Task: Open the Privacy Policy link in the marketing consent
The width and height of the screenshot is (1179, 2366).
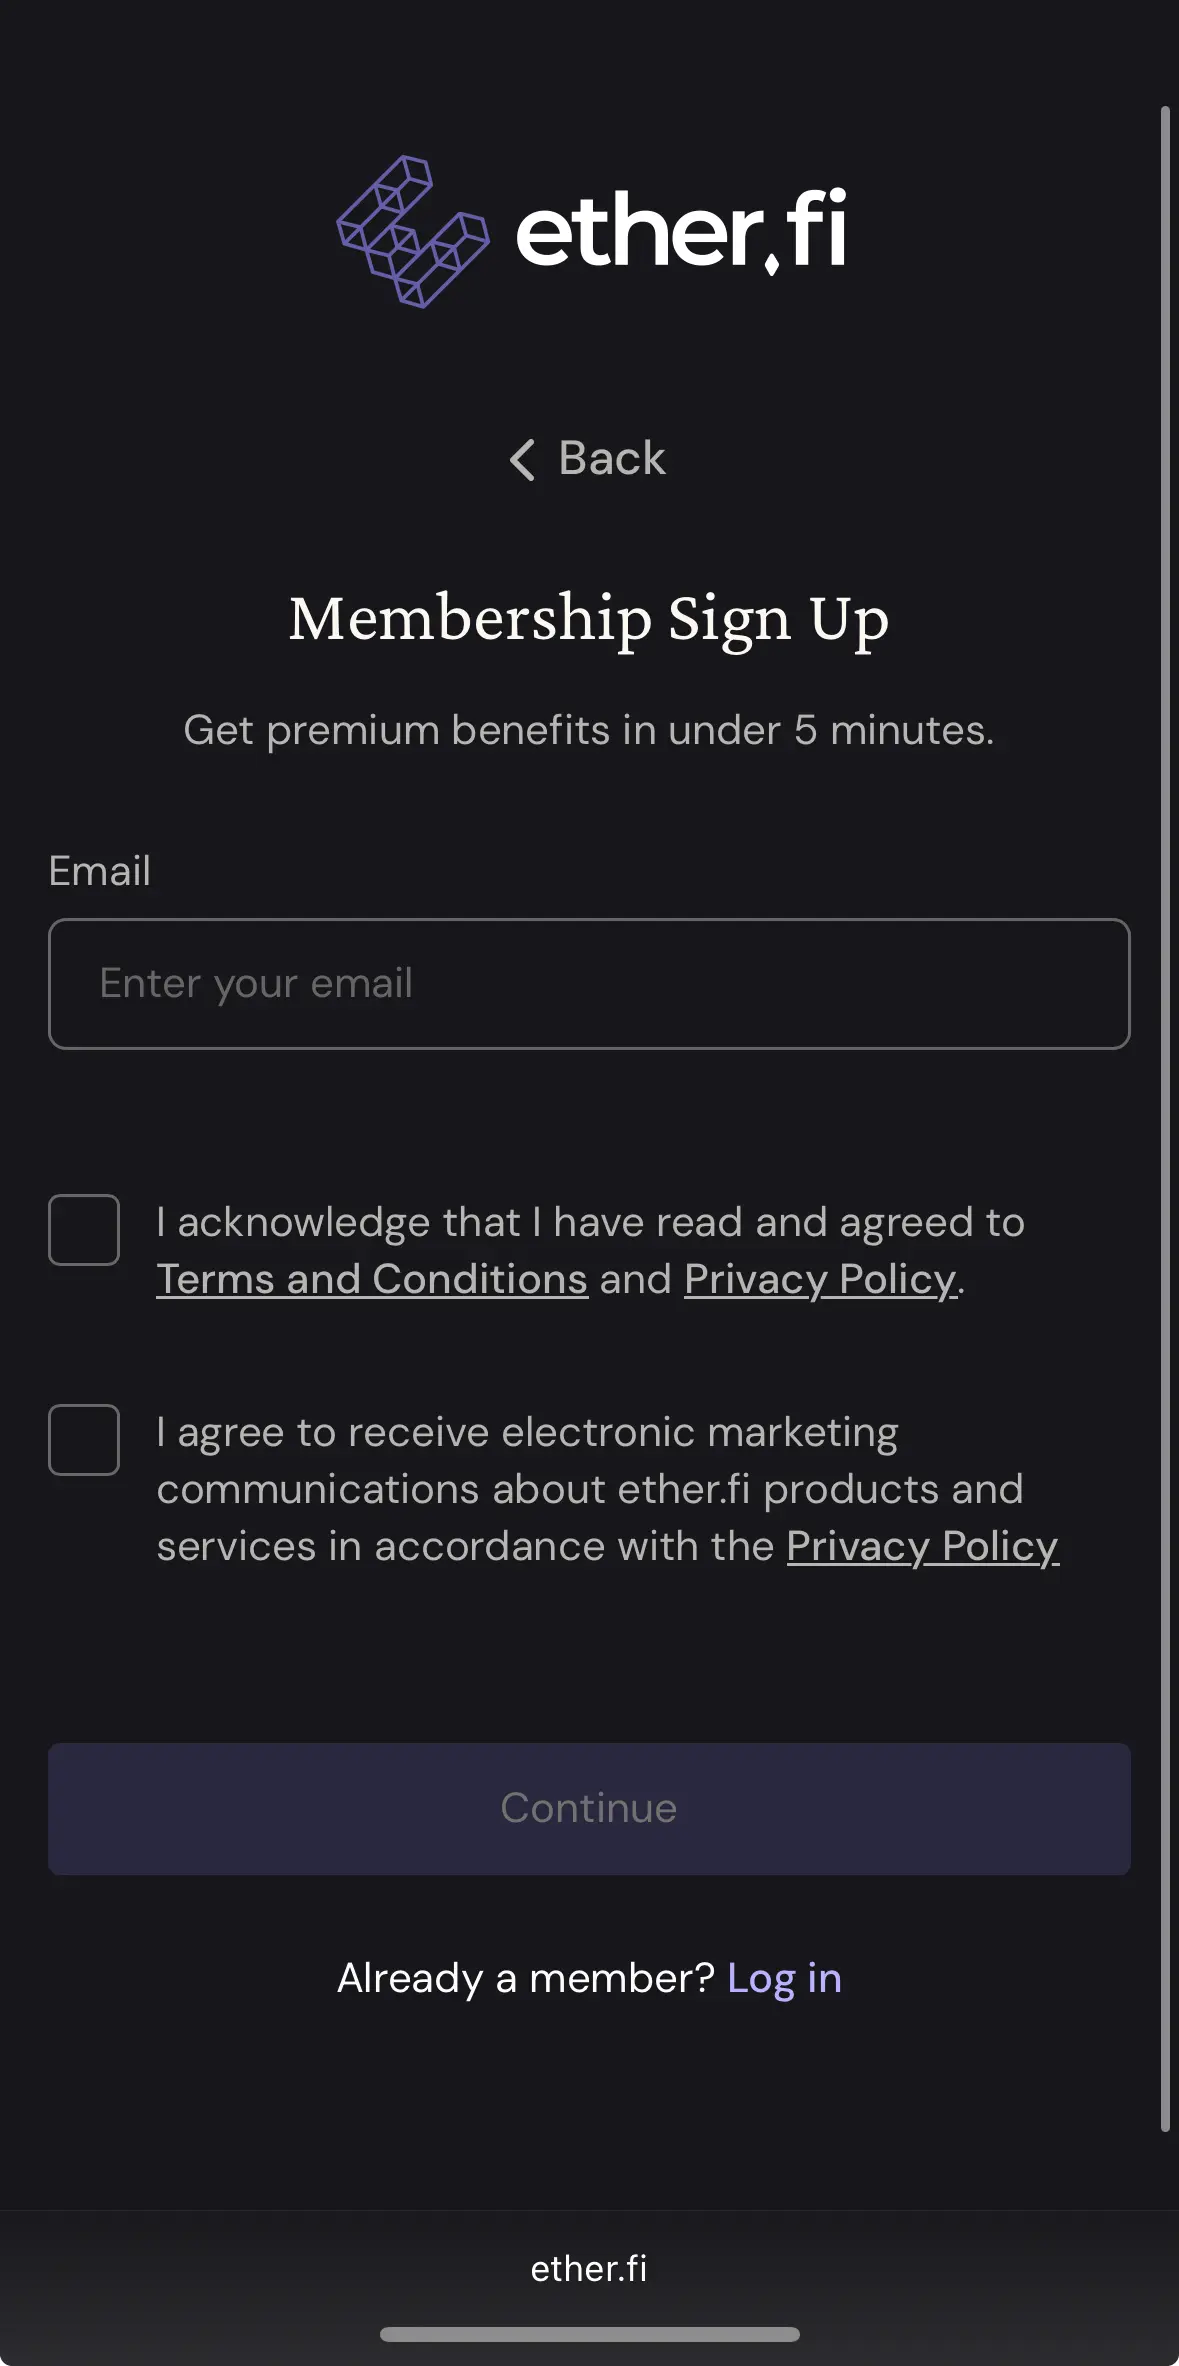Action: [923, 1547]
